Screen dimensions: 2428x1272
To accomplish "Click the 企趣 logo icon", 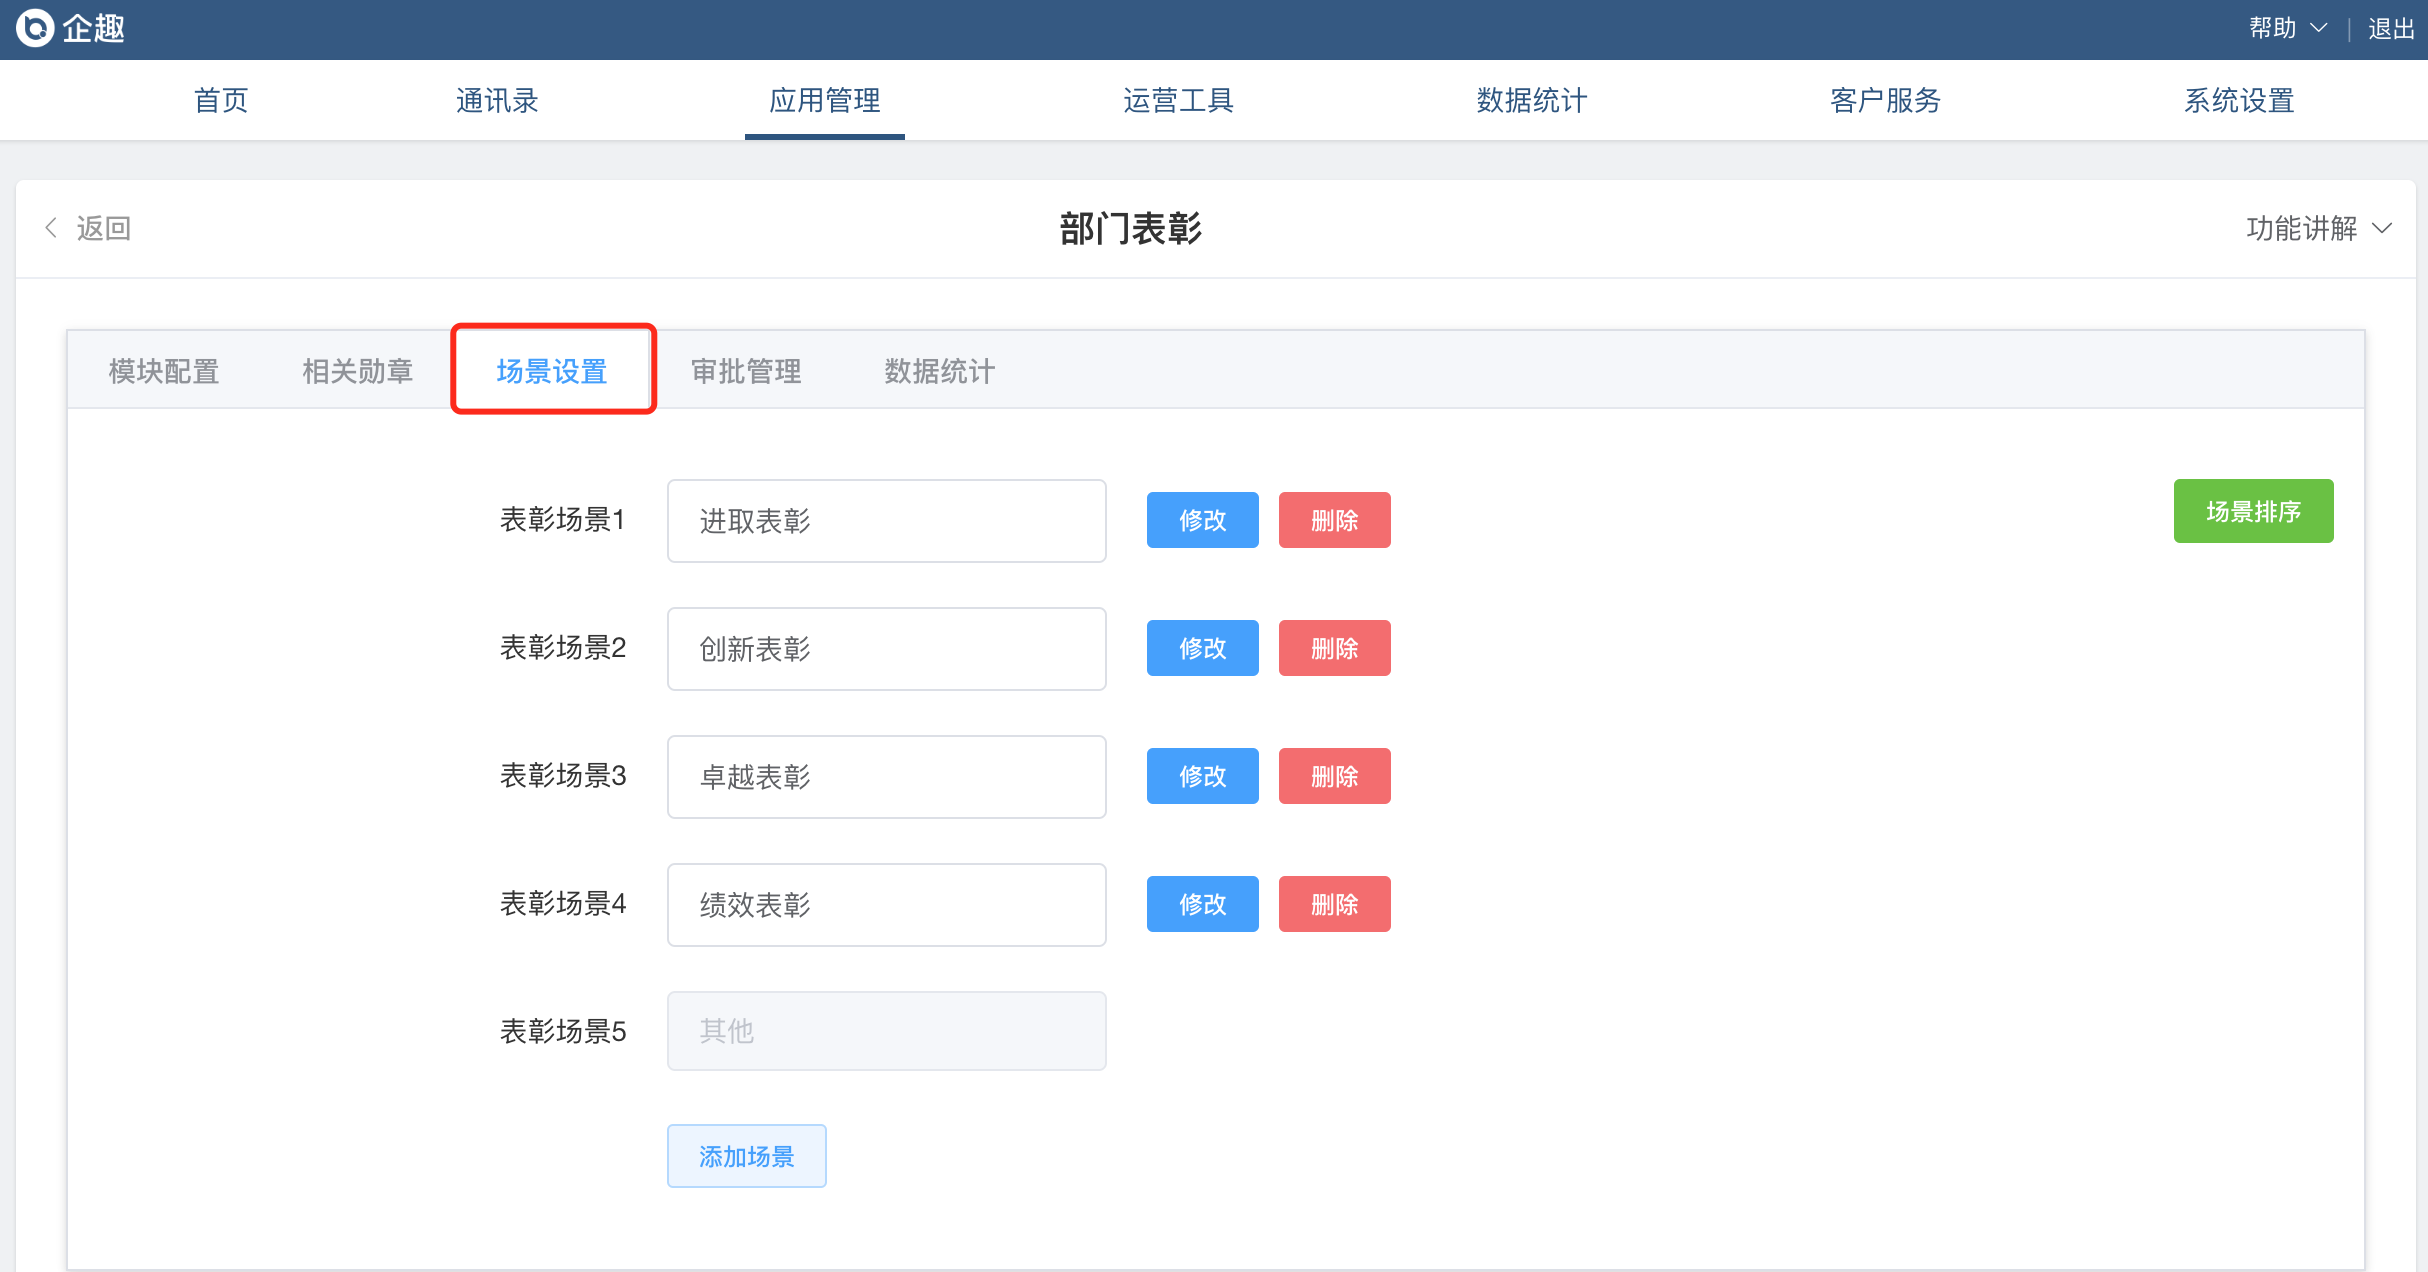I will [35, 28].
